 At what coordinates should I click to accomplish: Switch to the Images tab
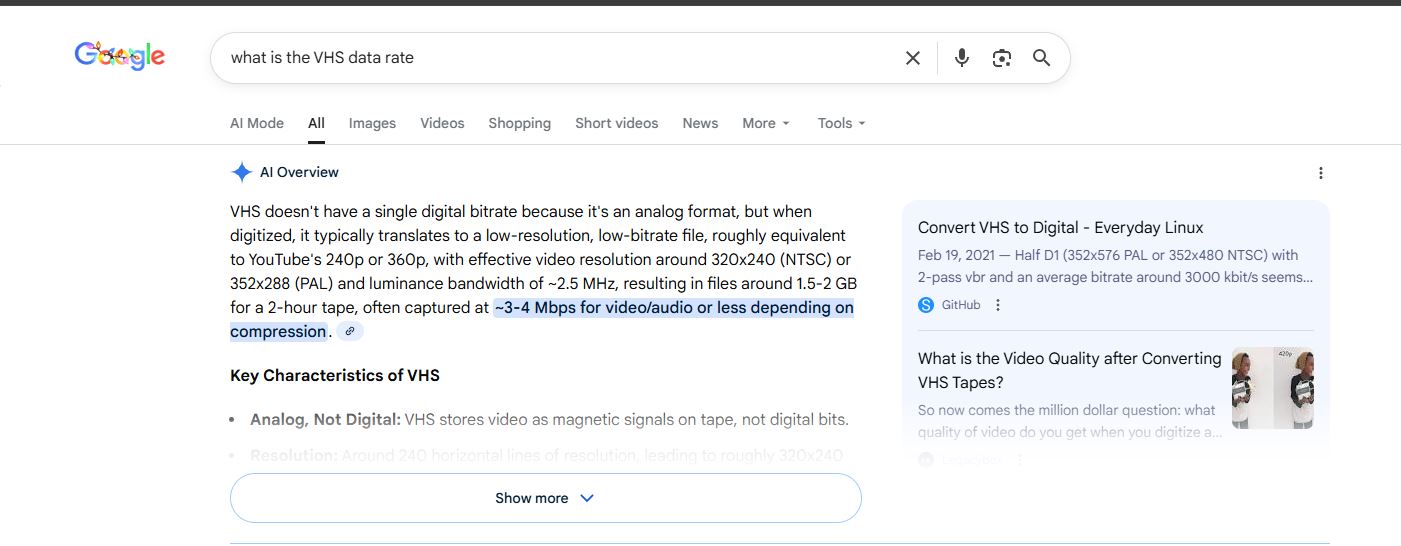click(x=372, y=123)
